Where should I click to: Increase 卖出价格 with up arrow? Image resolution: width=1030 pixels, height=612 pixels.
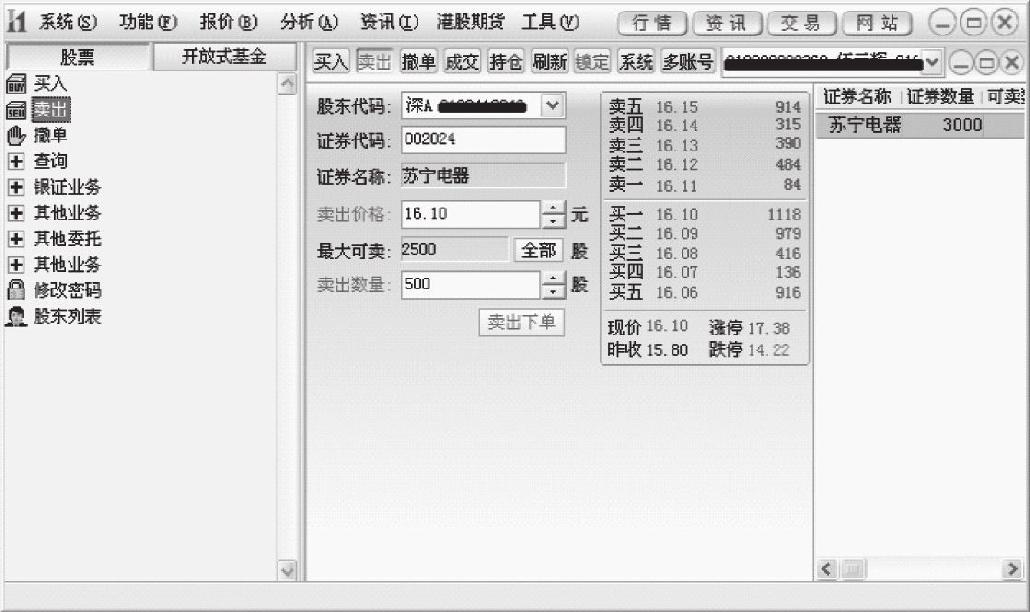click(553, 208)
